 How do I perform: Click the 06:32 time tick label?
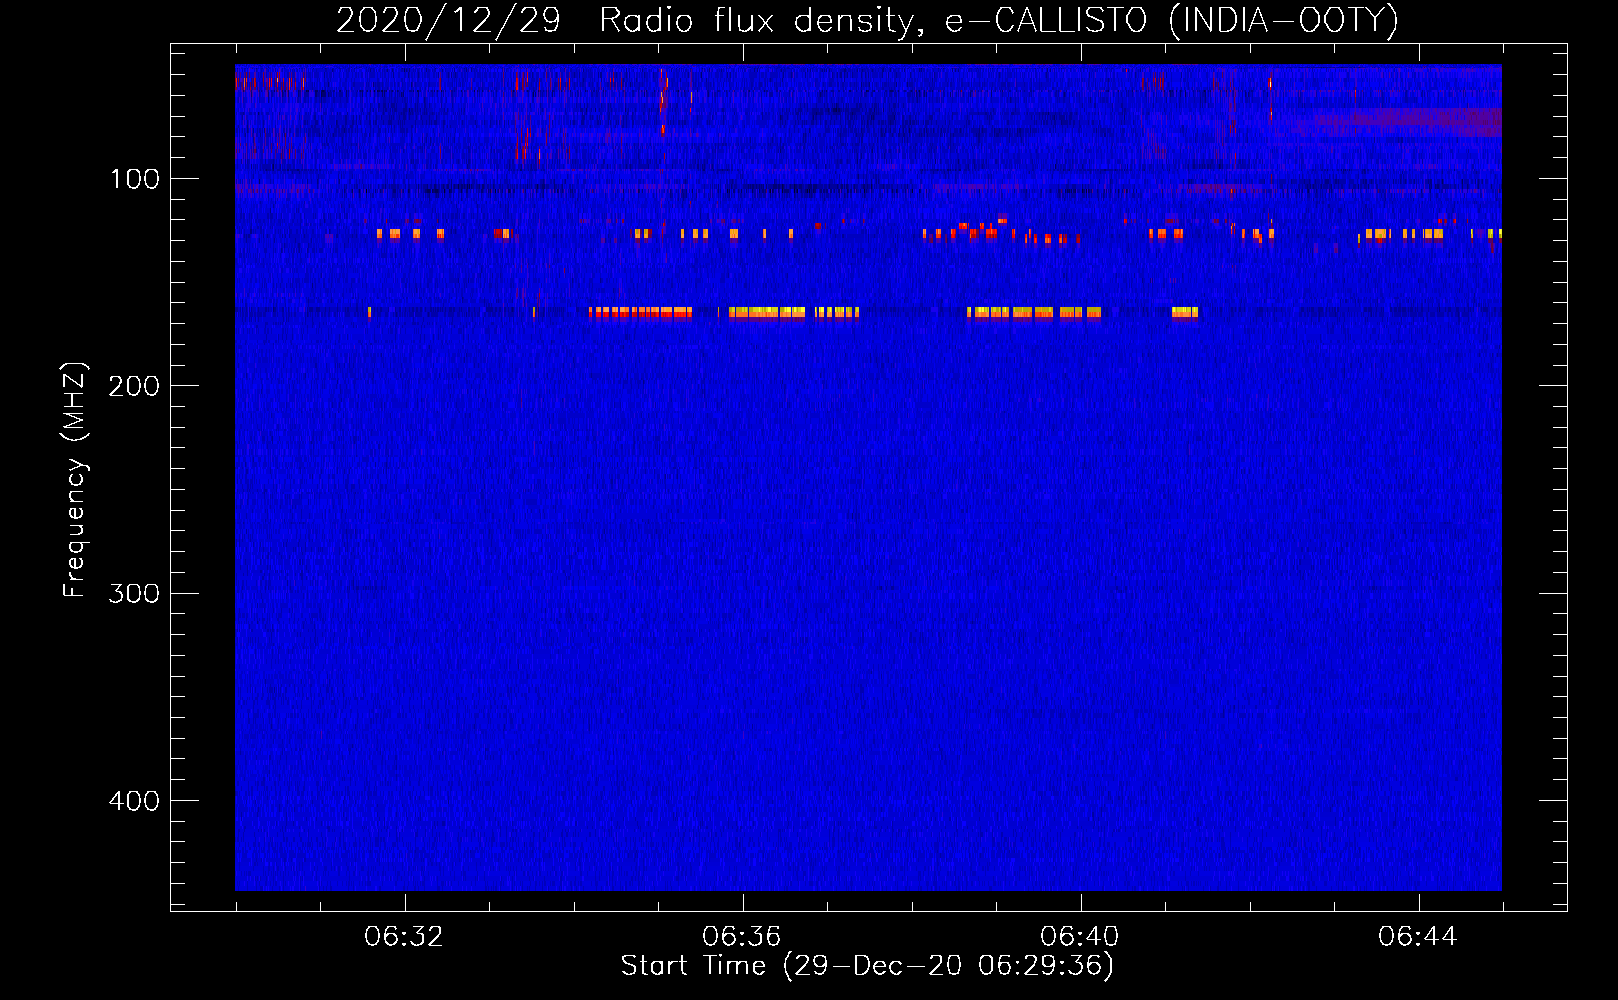[404, 937]
